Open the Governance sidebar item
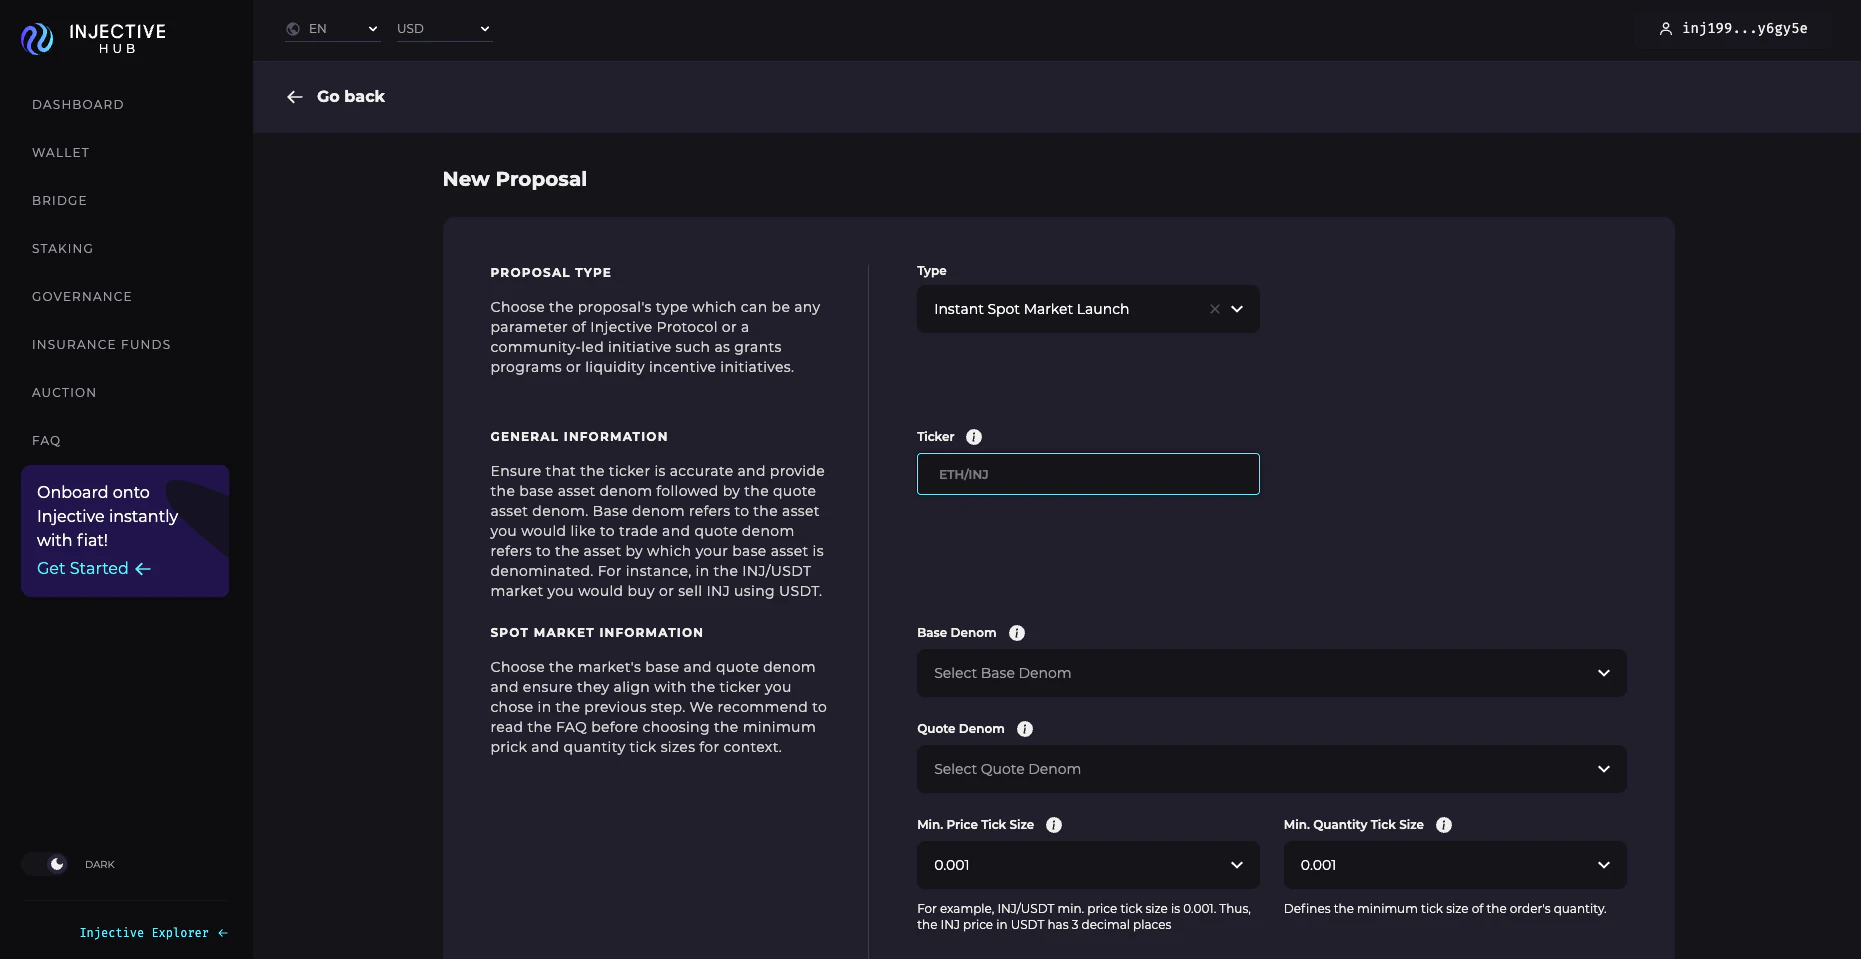This screenshot has width=1861, height=959. [82, 297]
